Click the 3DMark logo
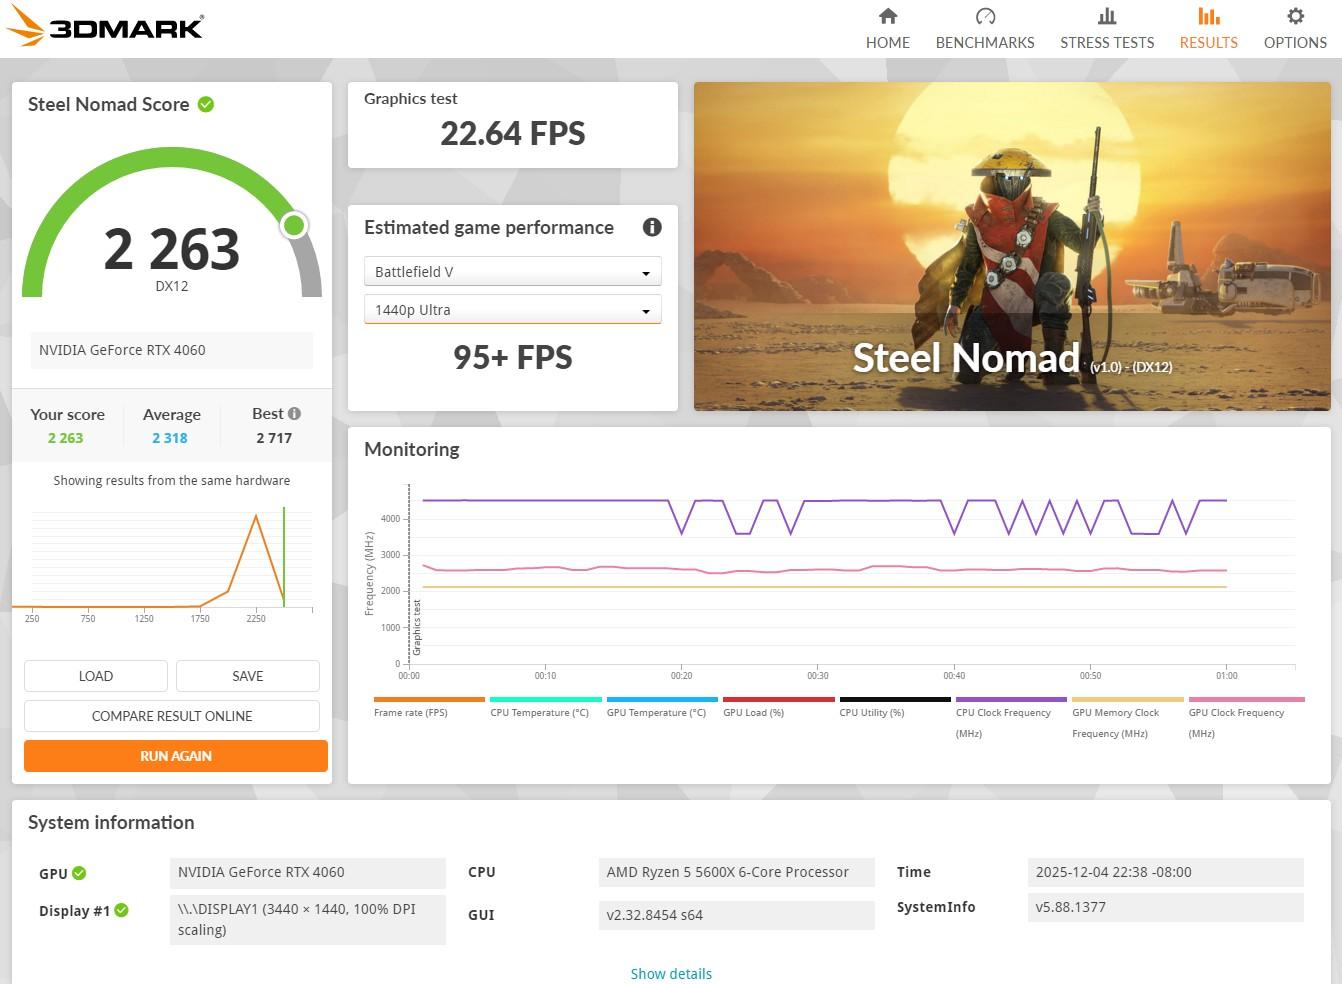Image resolution: width=1342 pixels, height=984 pixels. click(x=105, y=27)
